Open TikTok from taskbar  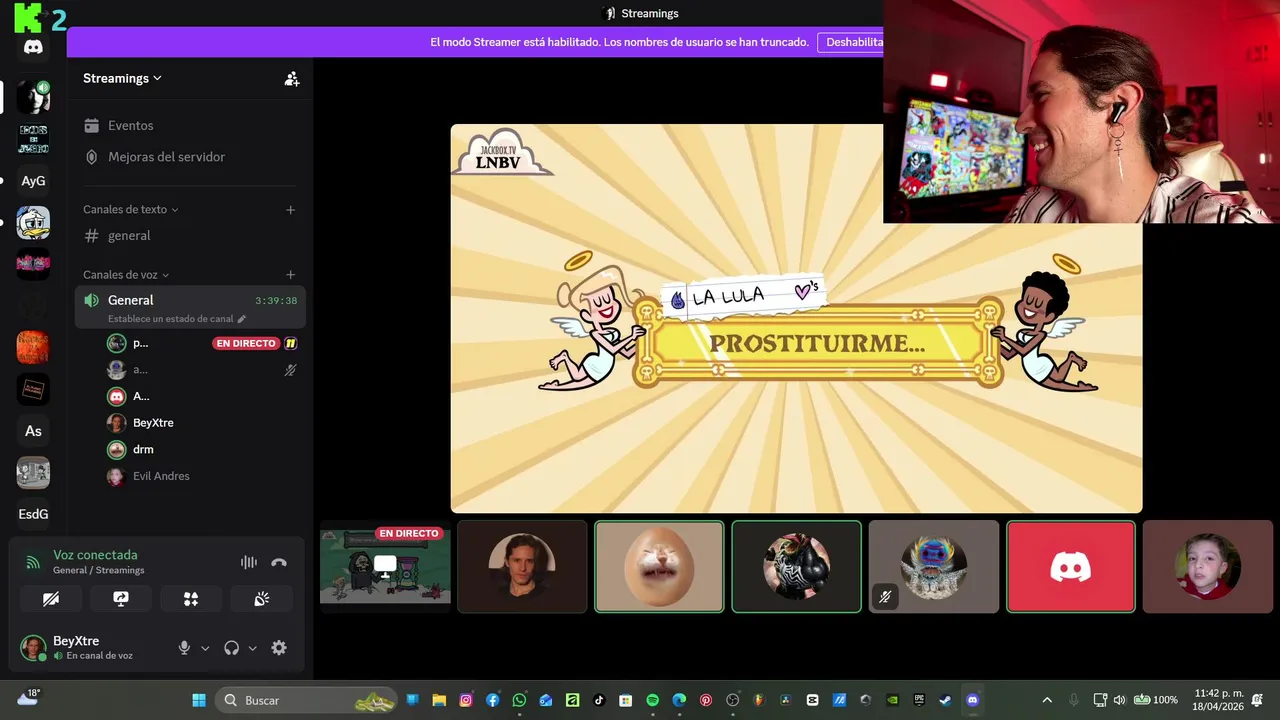(x=599, y=700)
